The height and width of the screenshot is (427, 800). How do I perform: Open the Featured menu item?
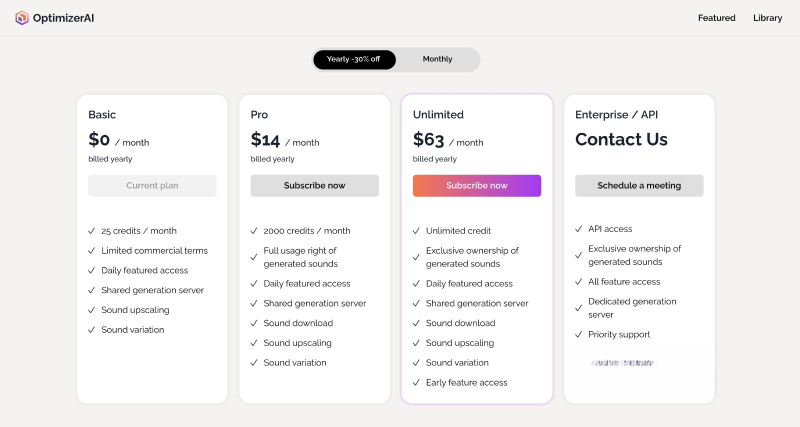click(716, 18)
